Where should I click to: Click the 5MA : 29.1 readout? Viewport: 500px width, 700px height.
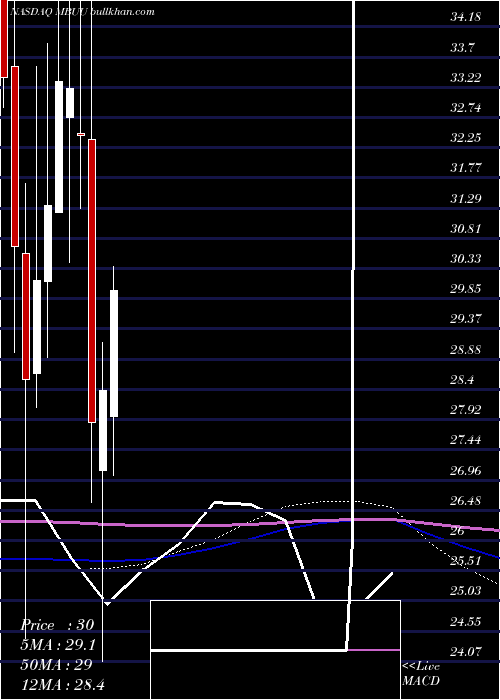tap(58, 645)
